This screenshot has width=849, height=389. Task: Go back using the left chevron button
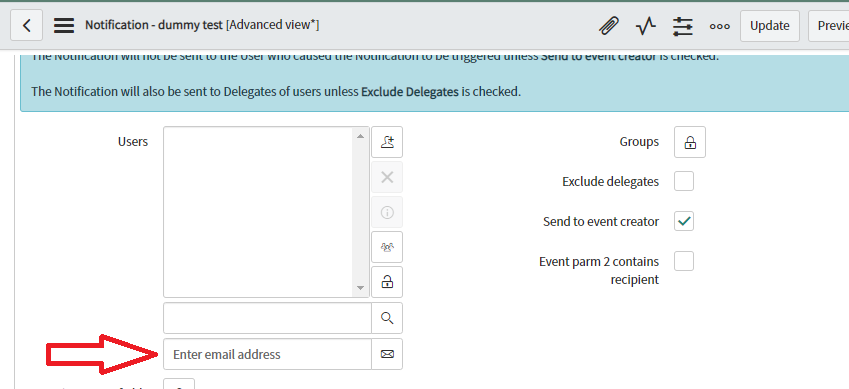26,25
